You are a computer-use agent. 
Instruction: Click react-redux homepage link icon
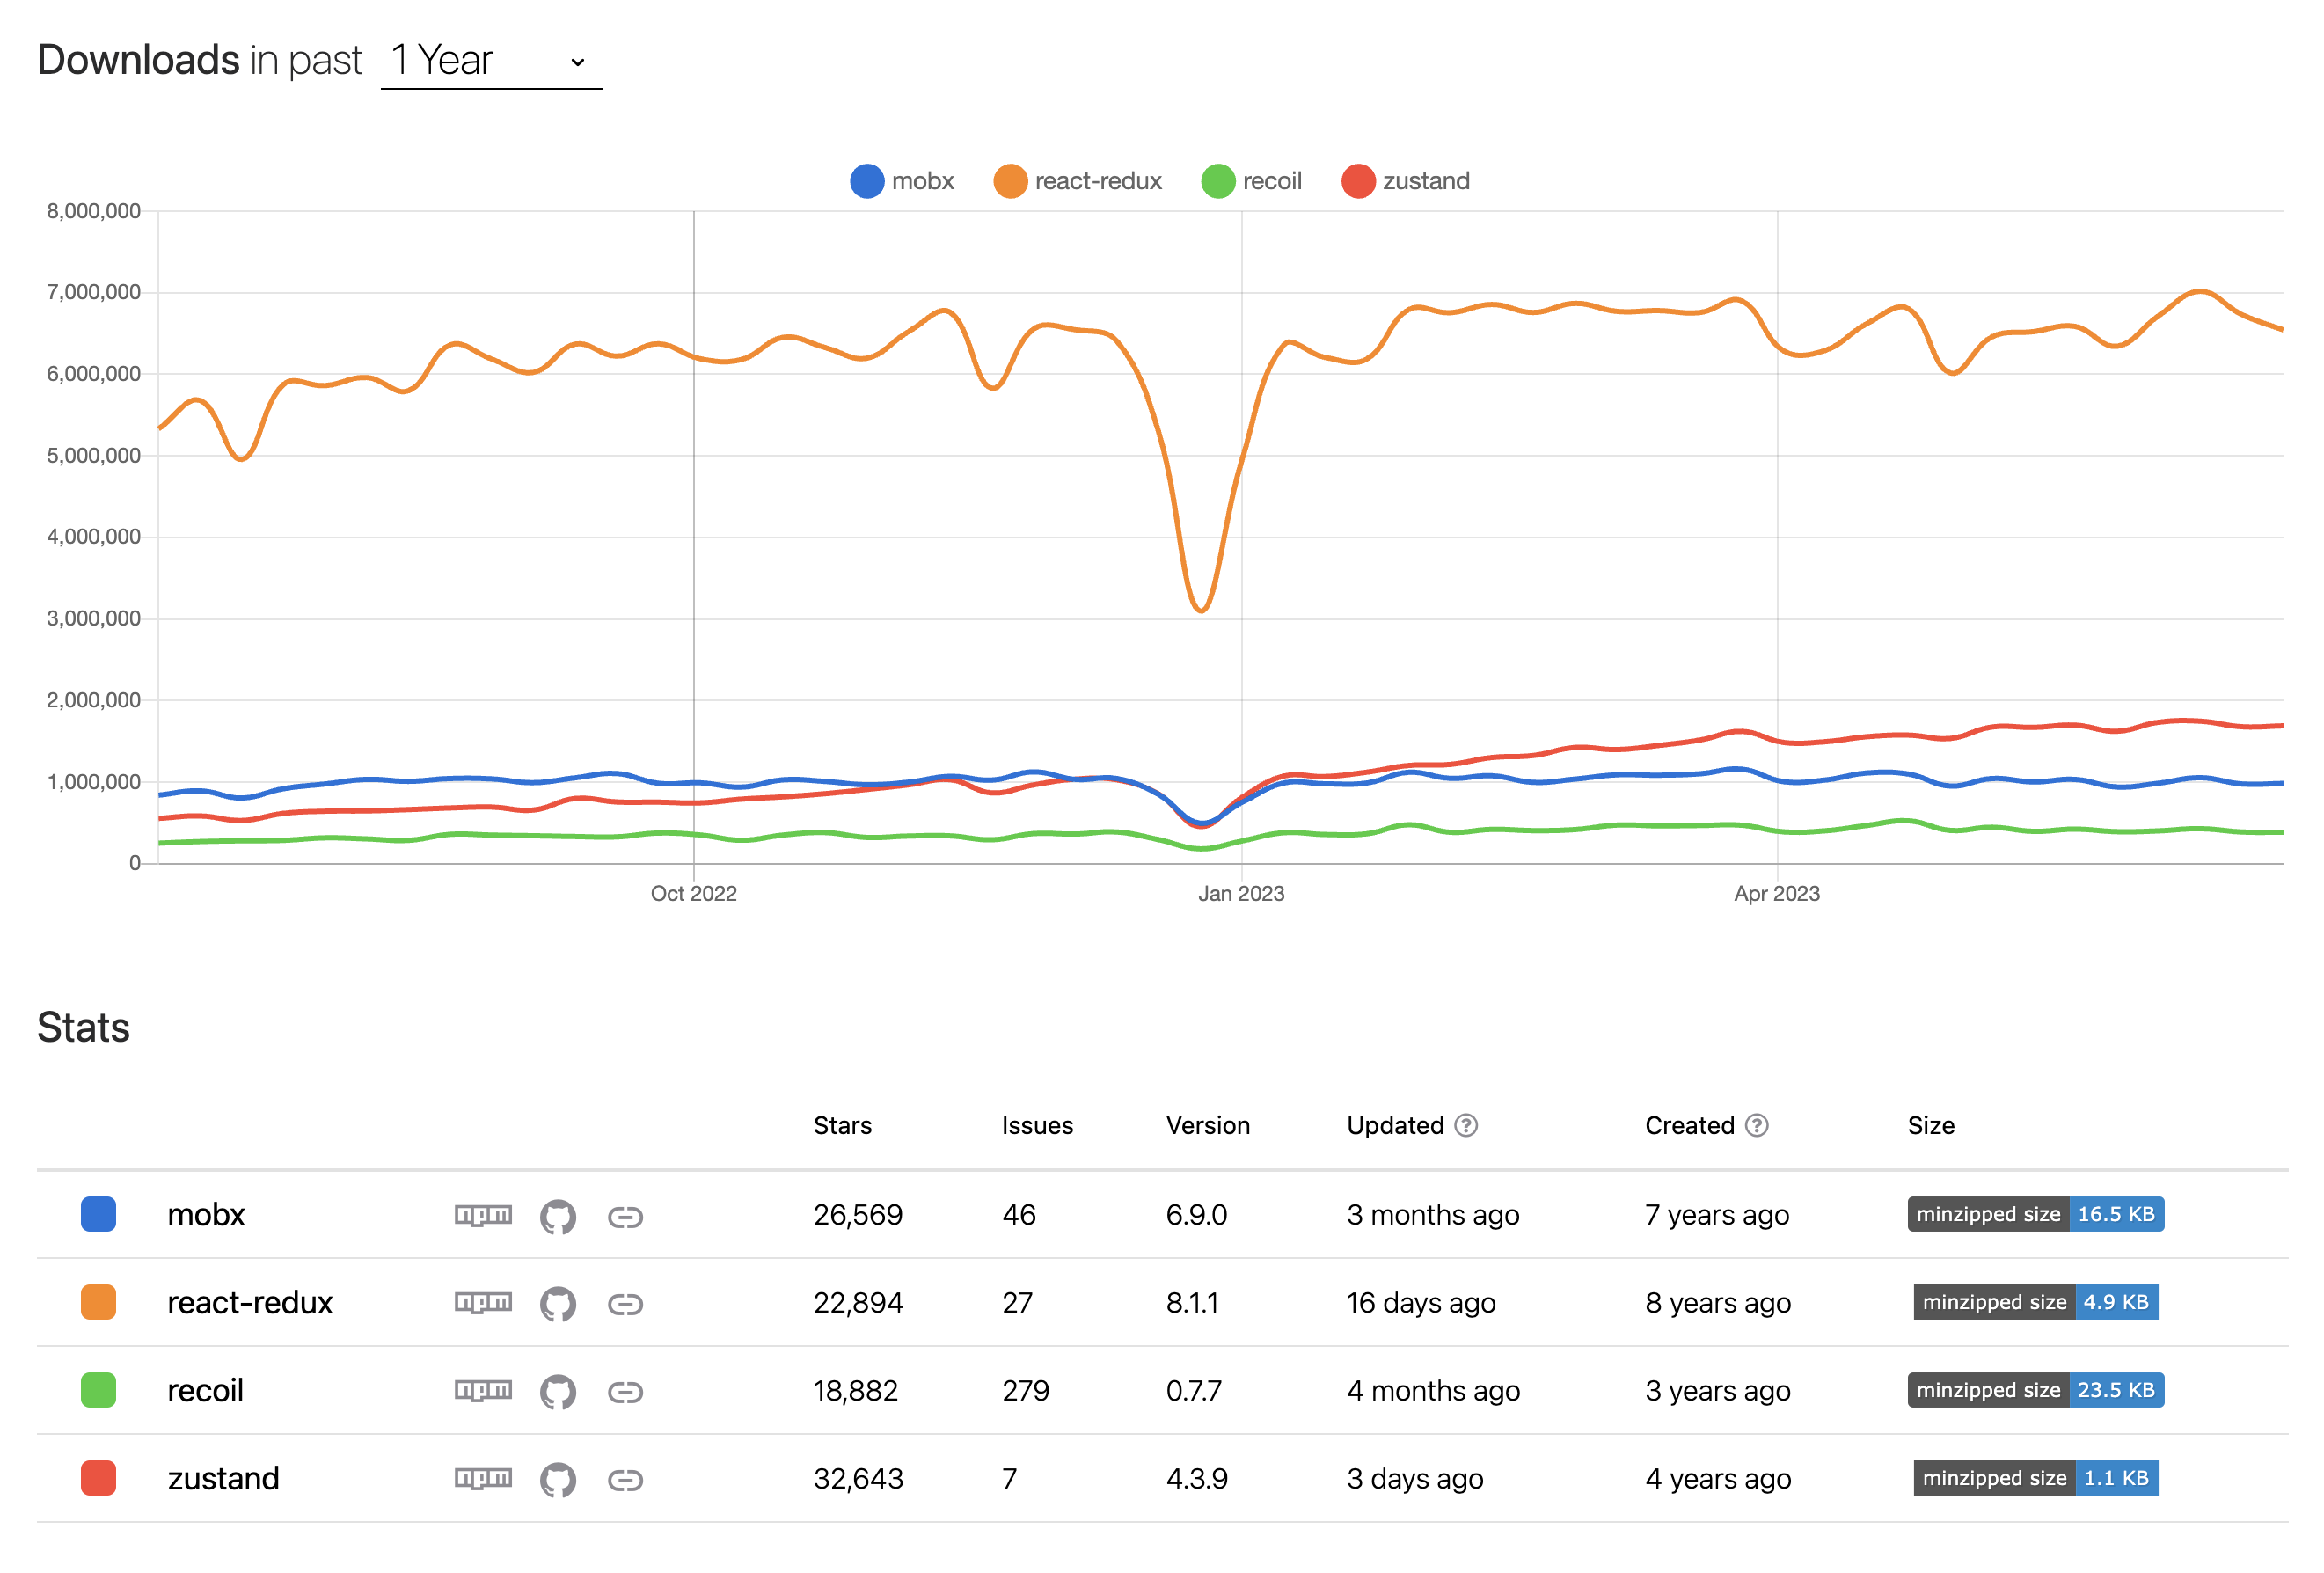[x=625, y=1304]
